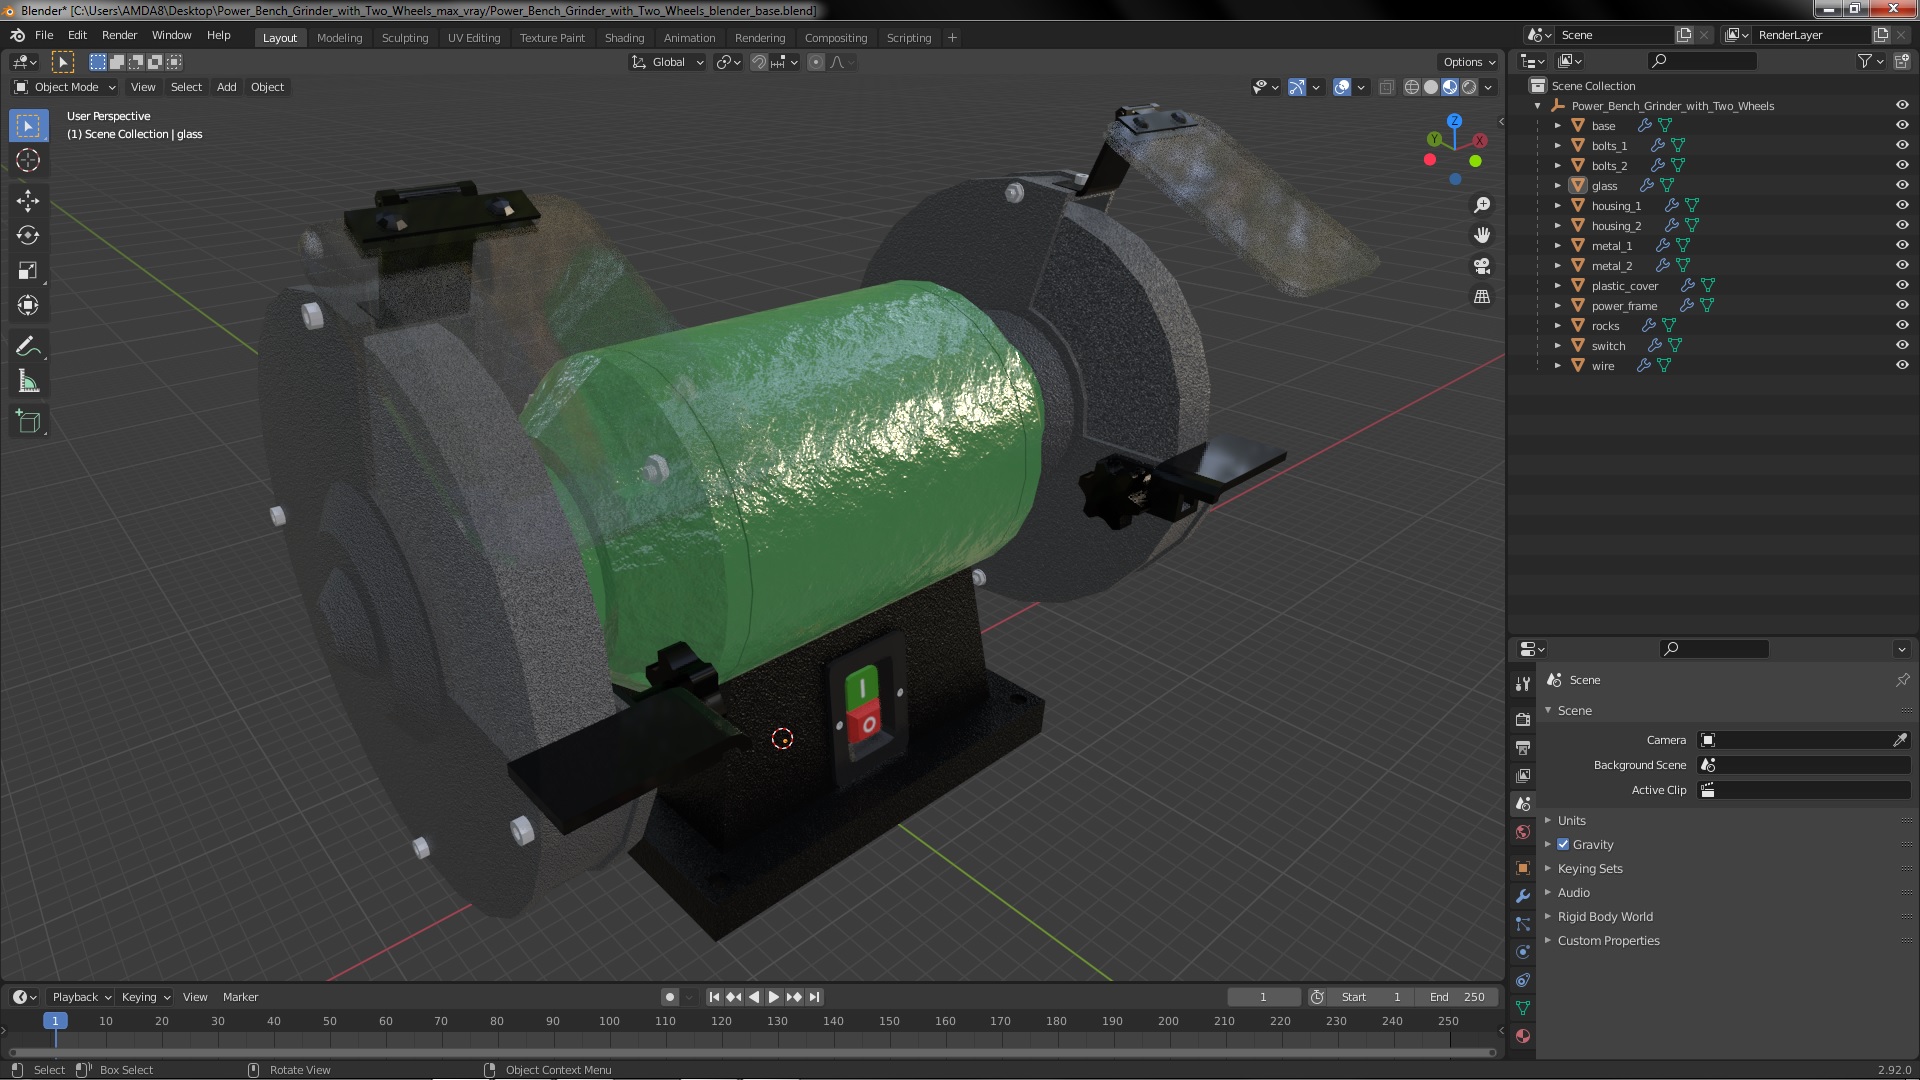Open the Keying menu in timeline

pyautogui.click(x=145, y=997)
